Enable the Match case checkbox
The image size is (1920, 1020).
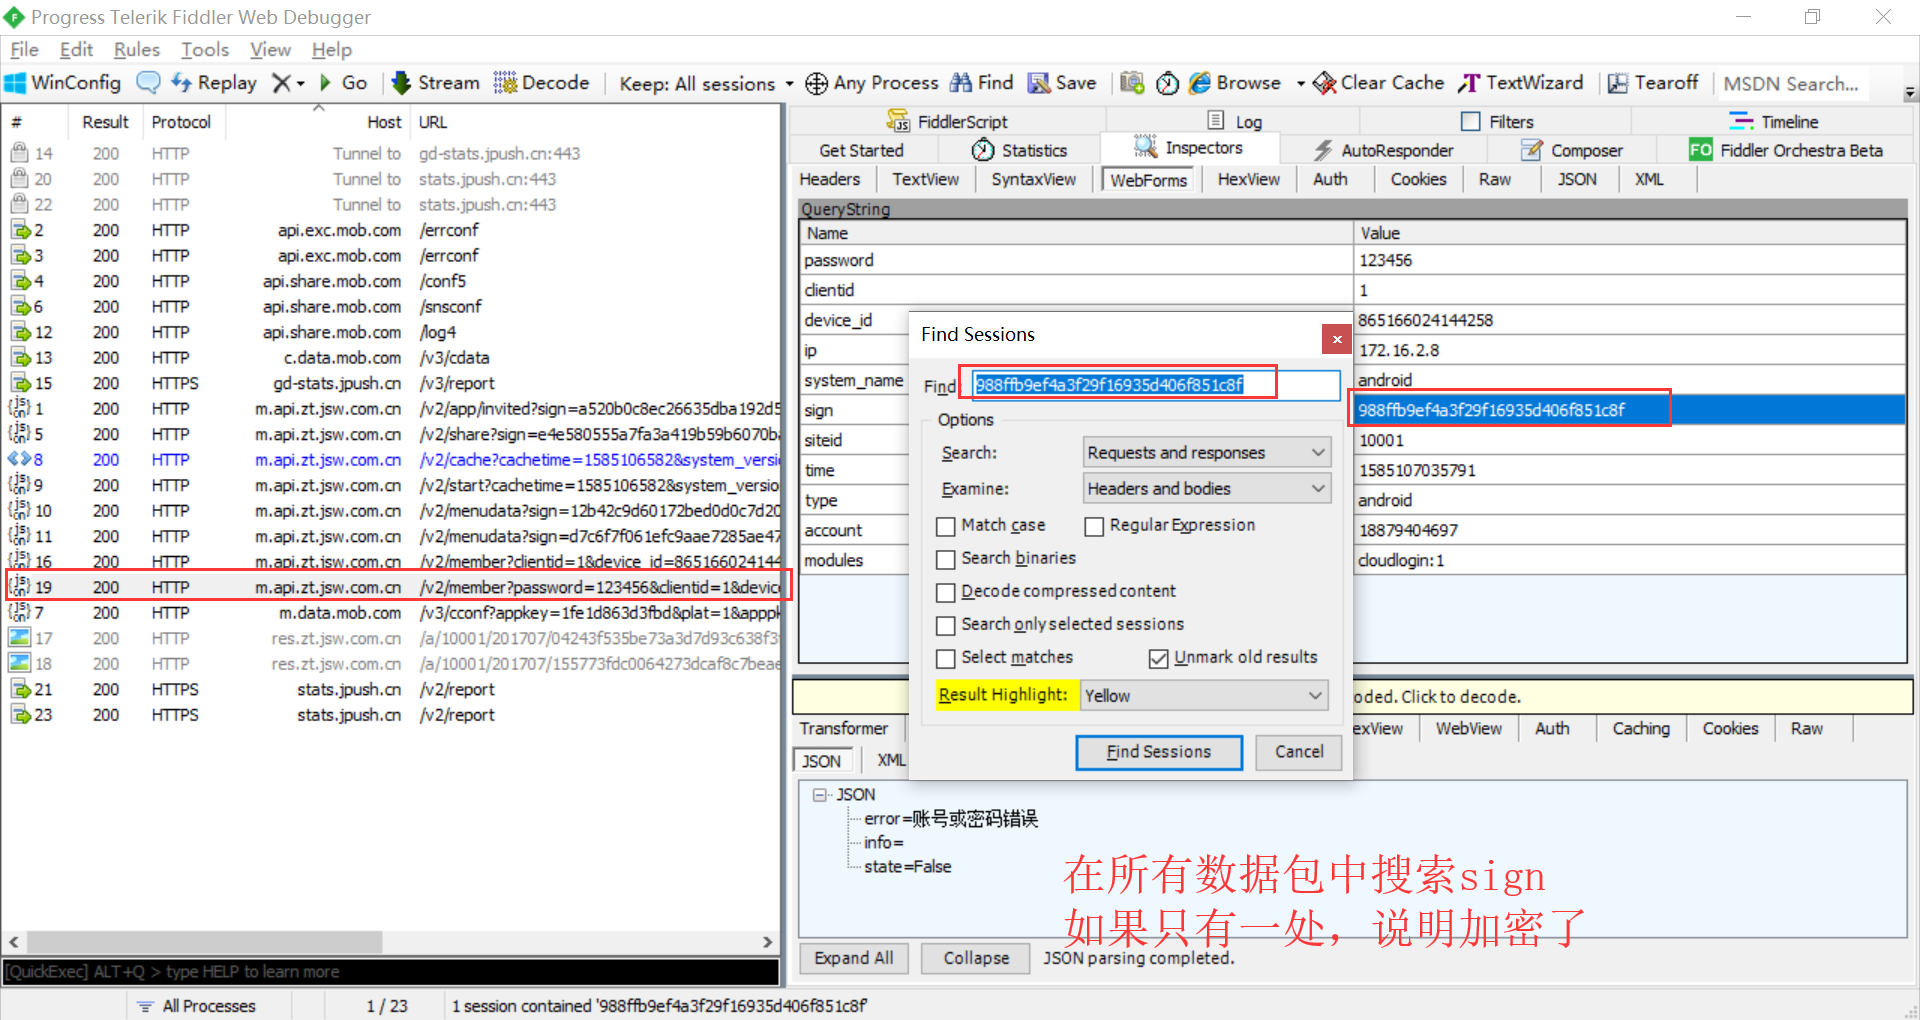tap(945, 526)
